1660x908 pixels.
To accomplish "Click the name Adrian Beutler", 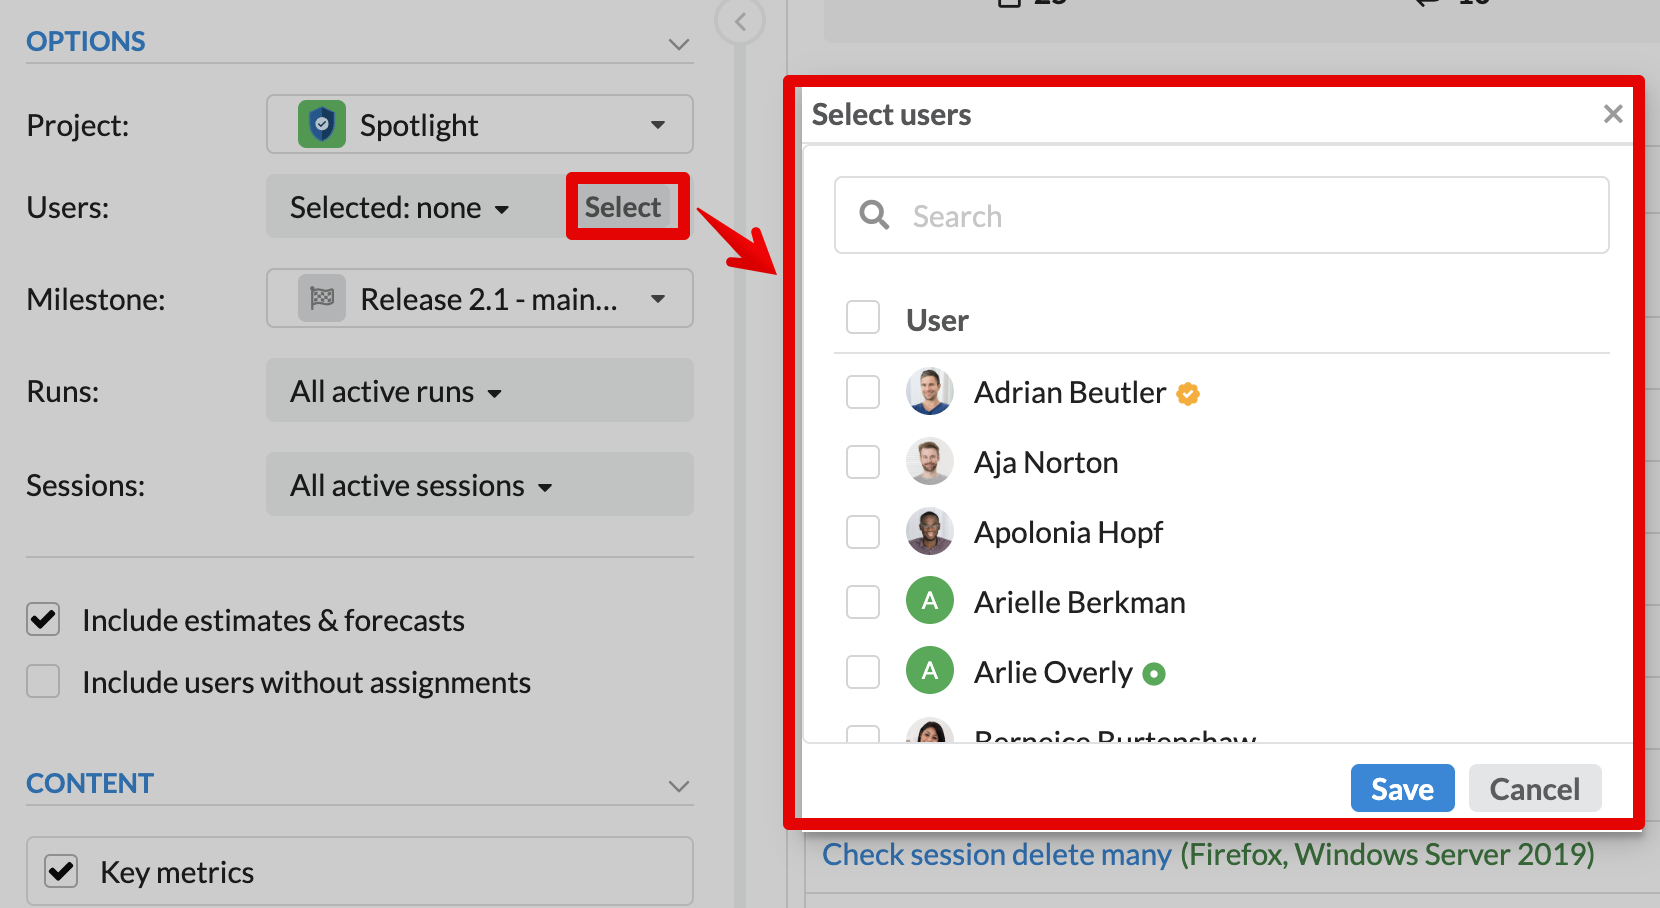I will 1070,392.
